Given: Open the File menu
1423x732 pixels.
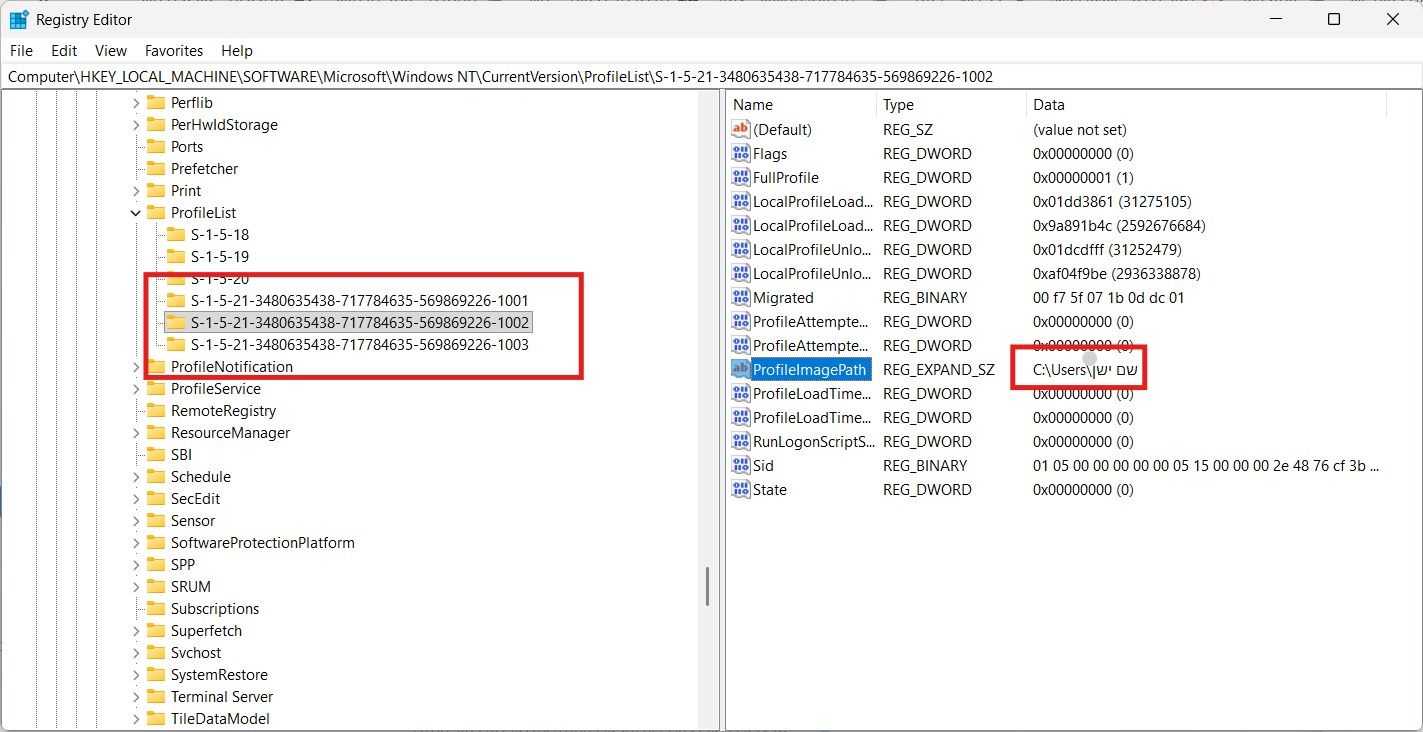Looking at the screenshot, I should click(21, 50).
